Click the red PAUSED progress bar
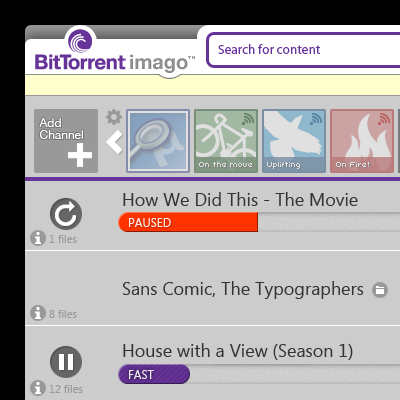Viewport: 400px width, 400px height. coord(188,222)
